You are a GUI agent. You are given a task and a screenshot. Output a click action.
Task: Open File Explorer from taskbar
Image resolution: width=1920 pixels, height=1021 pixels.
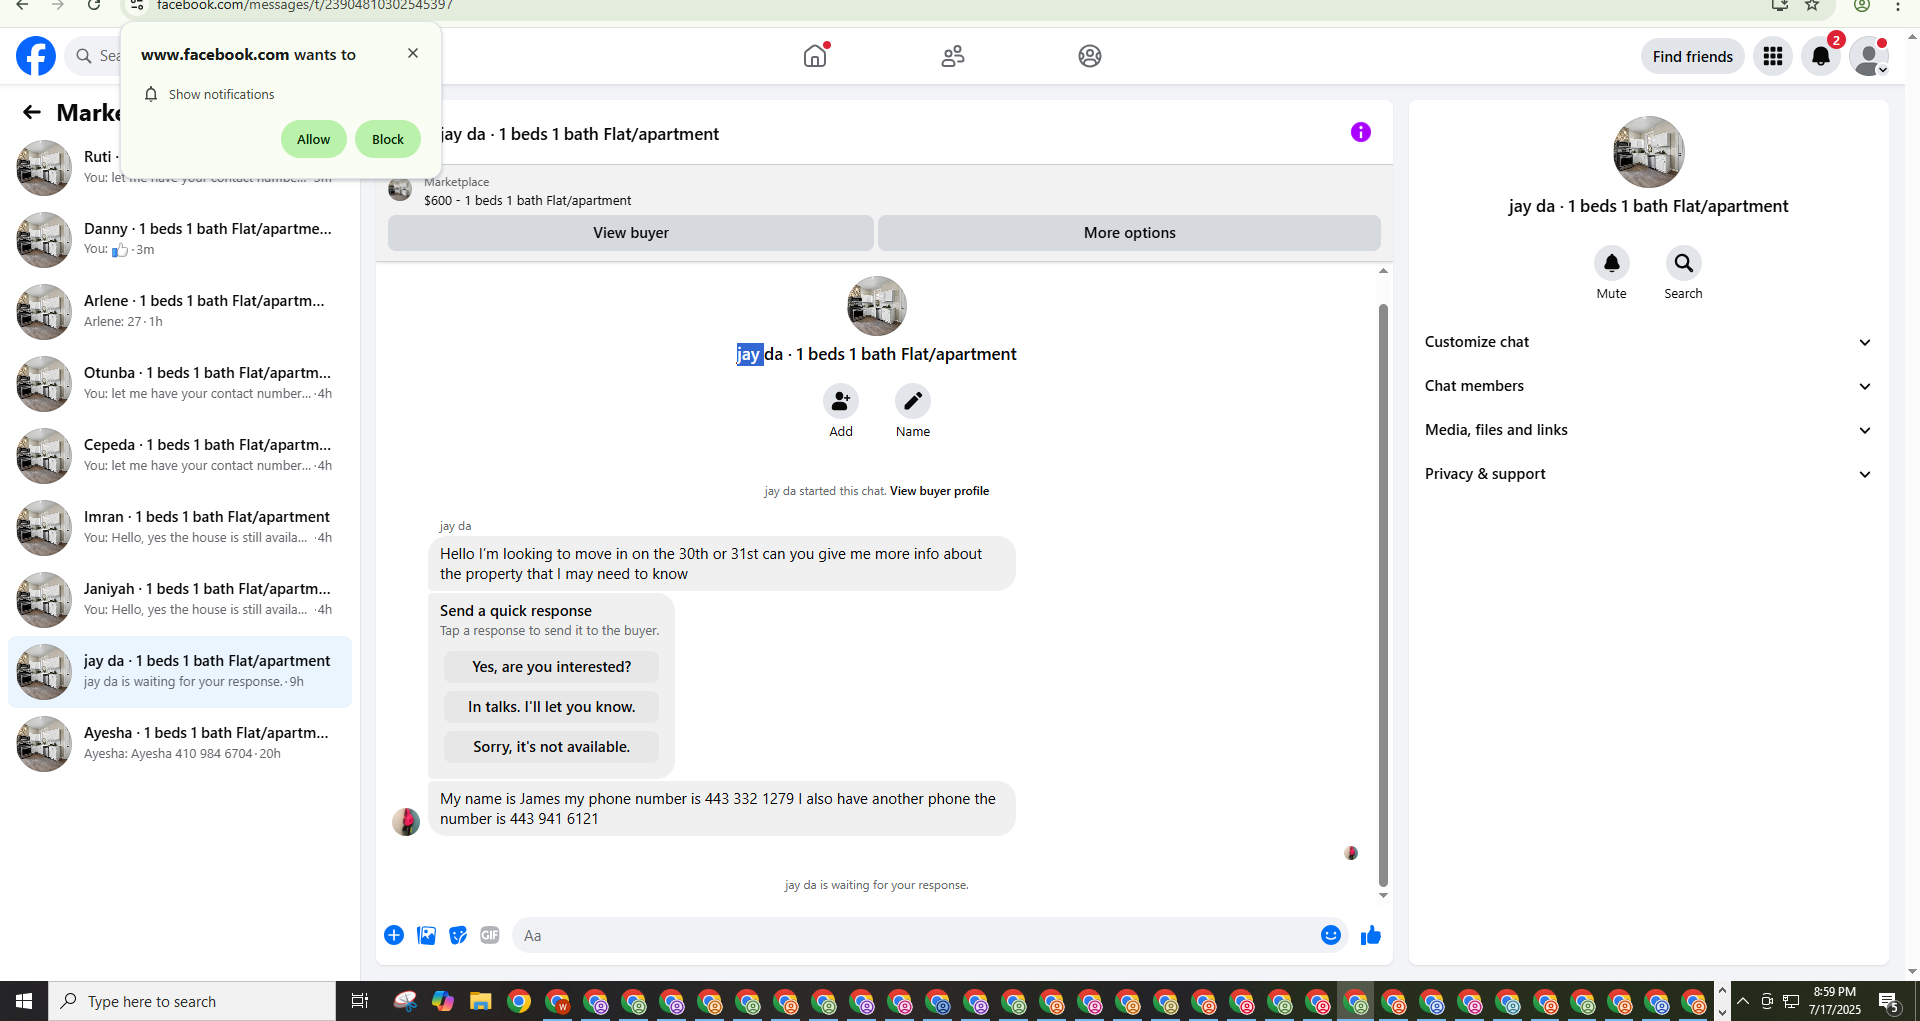tap(481, 1001)
